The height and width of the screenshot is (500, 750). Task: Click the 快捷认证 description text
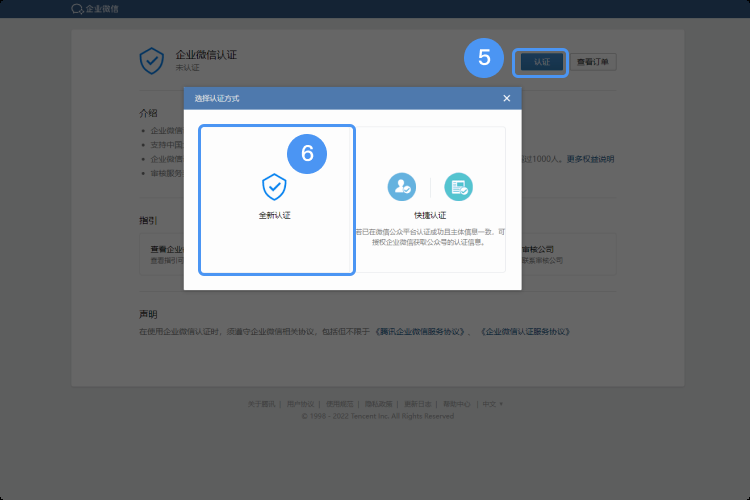[x=430, y=237]
